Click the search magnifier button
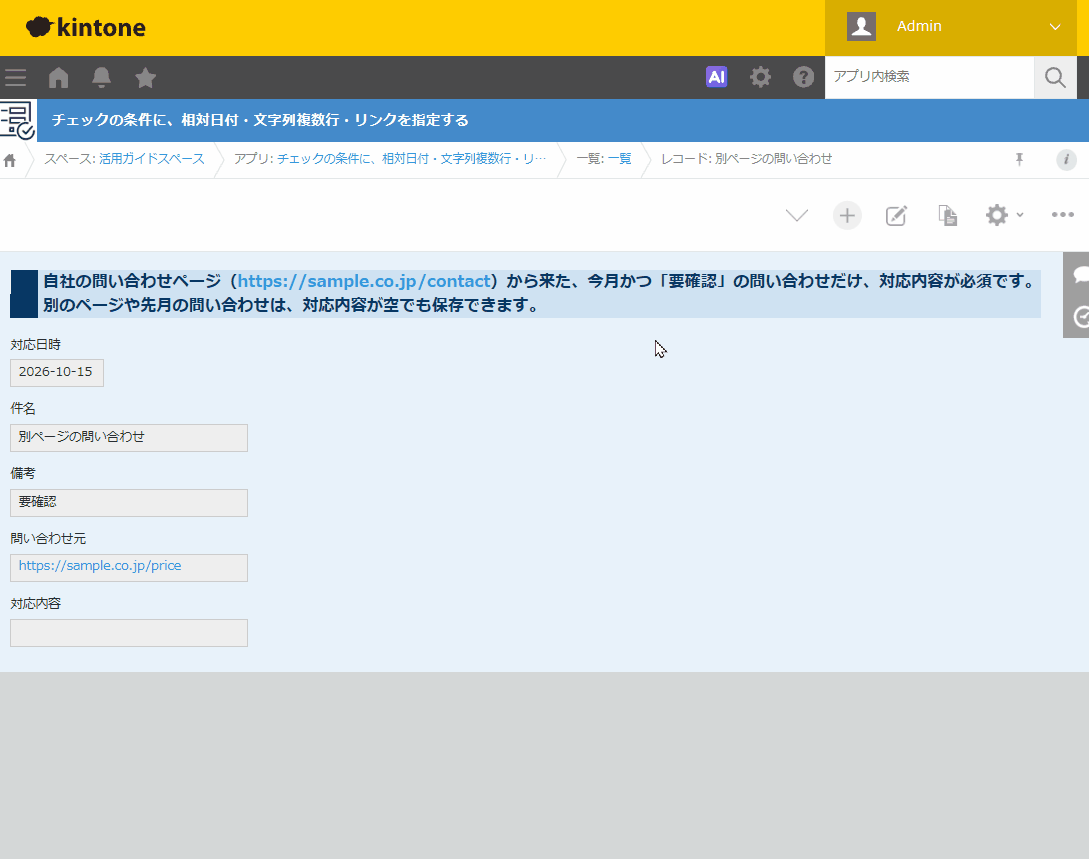Image resolution: width=1089 pixels, height=859 pixels. coord(1055,77)
